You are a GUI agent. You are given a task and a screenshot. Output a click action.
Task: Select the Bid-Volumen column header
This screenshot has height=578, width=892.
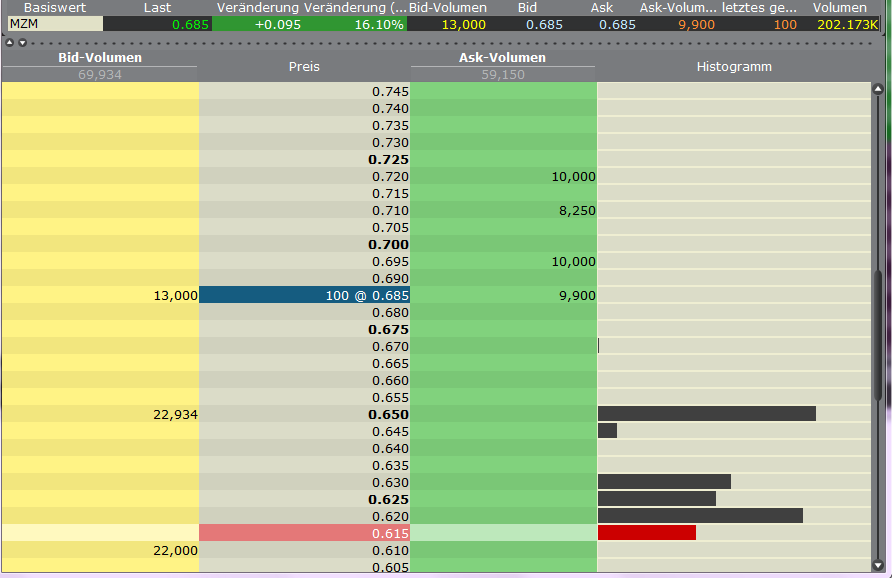tap(99, 58)
